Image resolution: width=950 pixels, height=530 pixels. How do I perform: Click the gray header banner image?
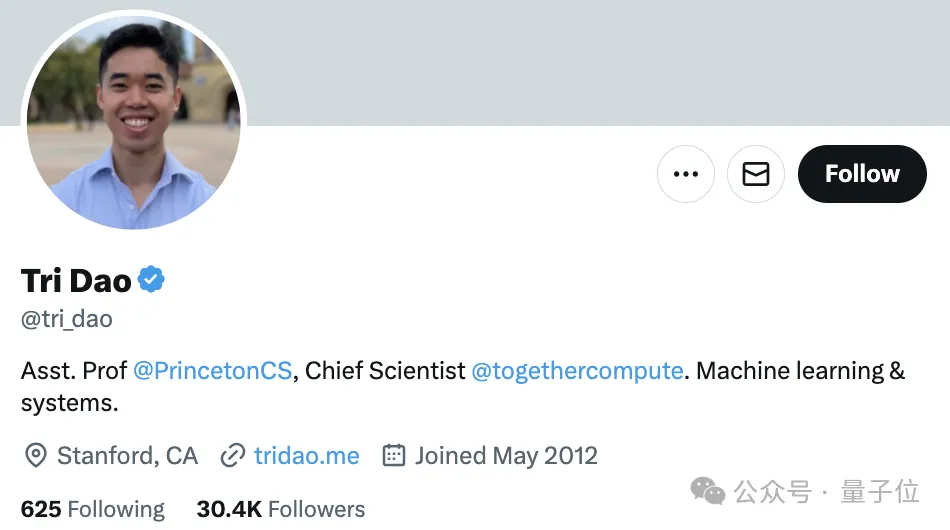point(600,60)
